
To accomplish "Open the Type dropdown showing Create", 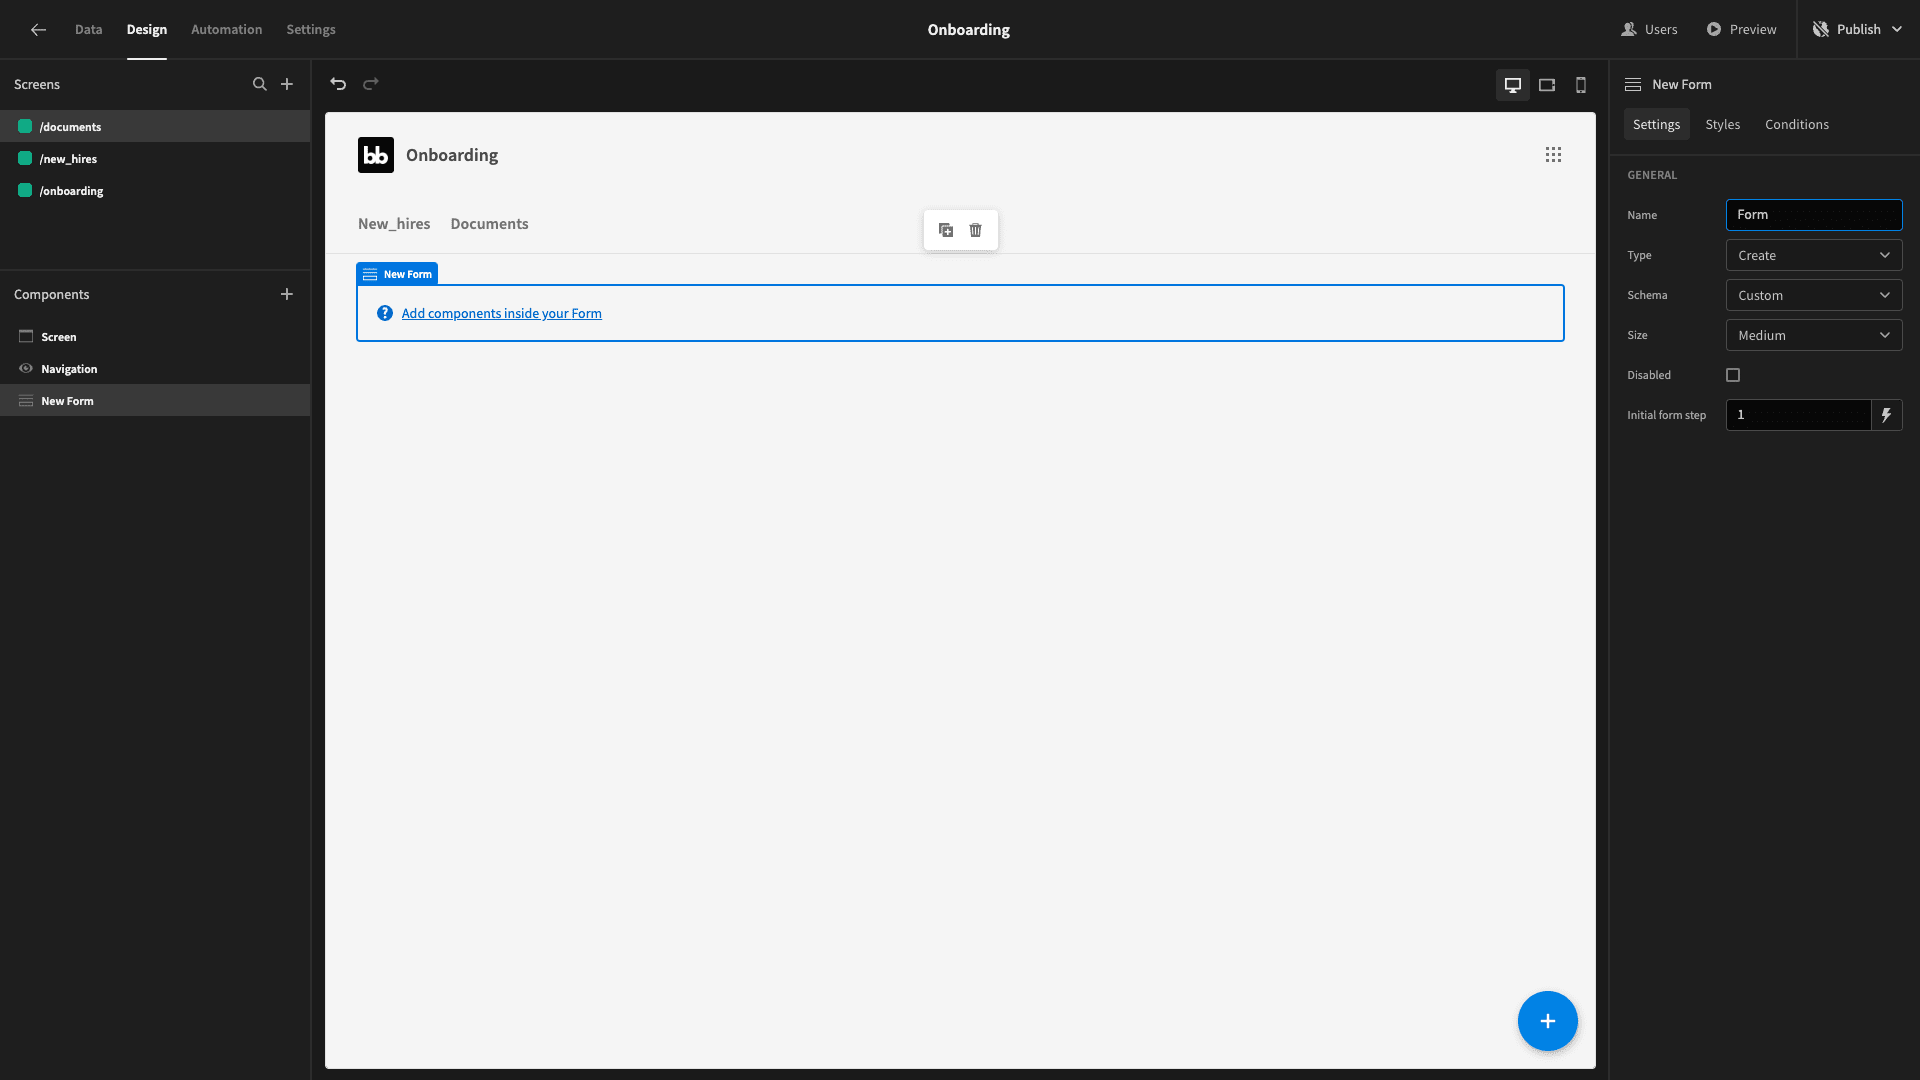I will tap(1814, 256).
